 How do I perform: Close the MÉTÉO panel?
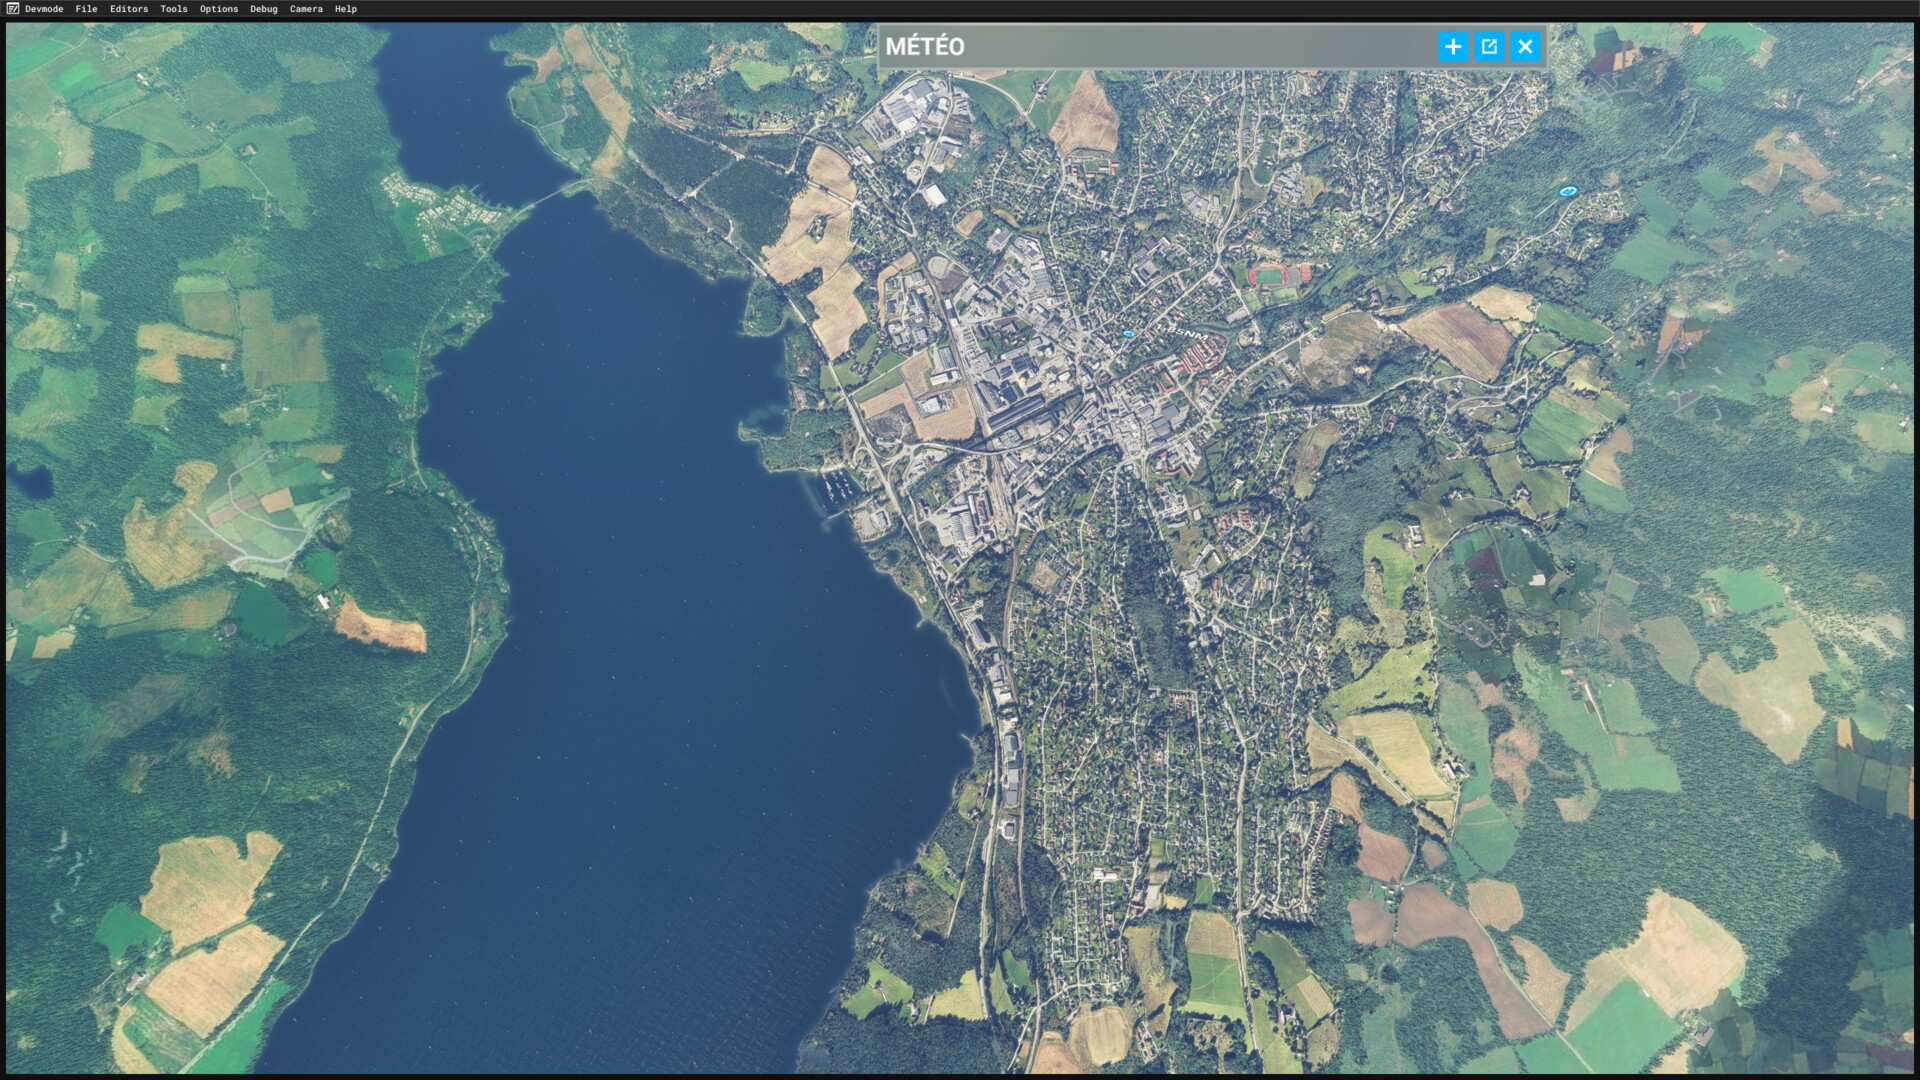click(x=1525, y=46)
